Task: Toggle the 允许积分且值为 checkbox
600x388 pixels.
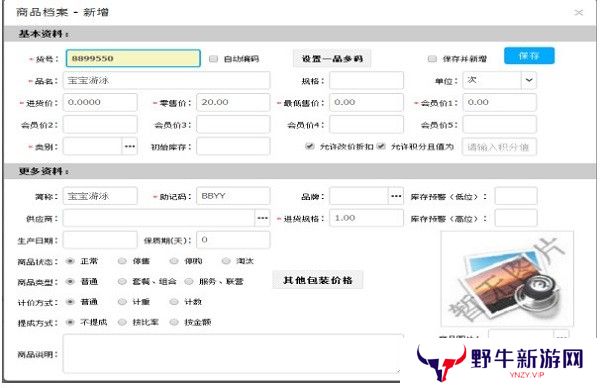Action: click(381, 146)
